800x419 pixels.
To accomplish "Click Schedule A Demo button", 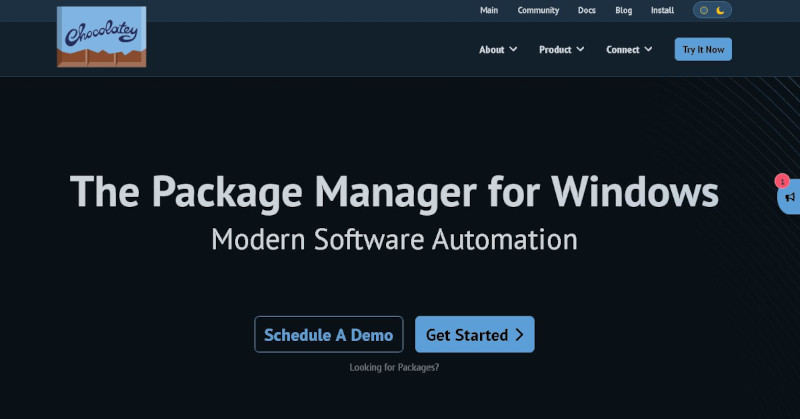I will (329, 335).
